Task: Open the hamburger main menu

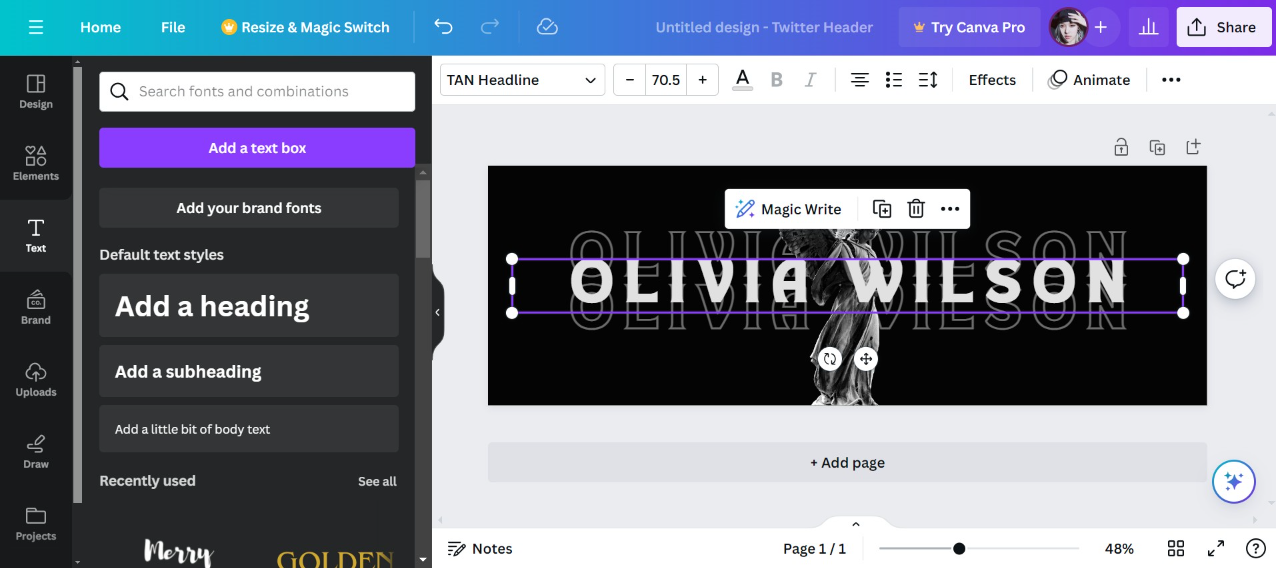Action: pyautogui.click(x=36, y=27)
